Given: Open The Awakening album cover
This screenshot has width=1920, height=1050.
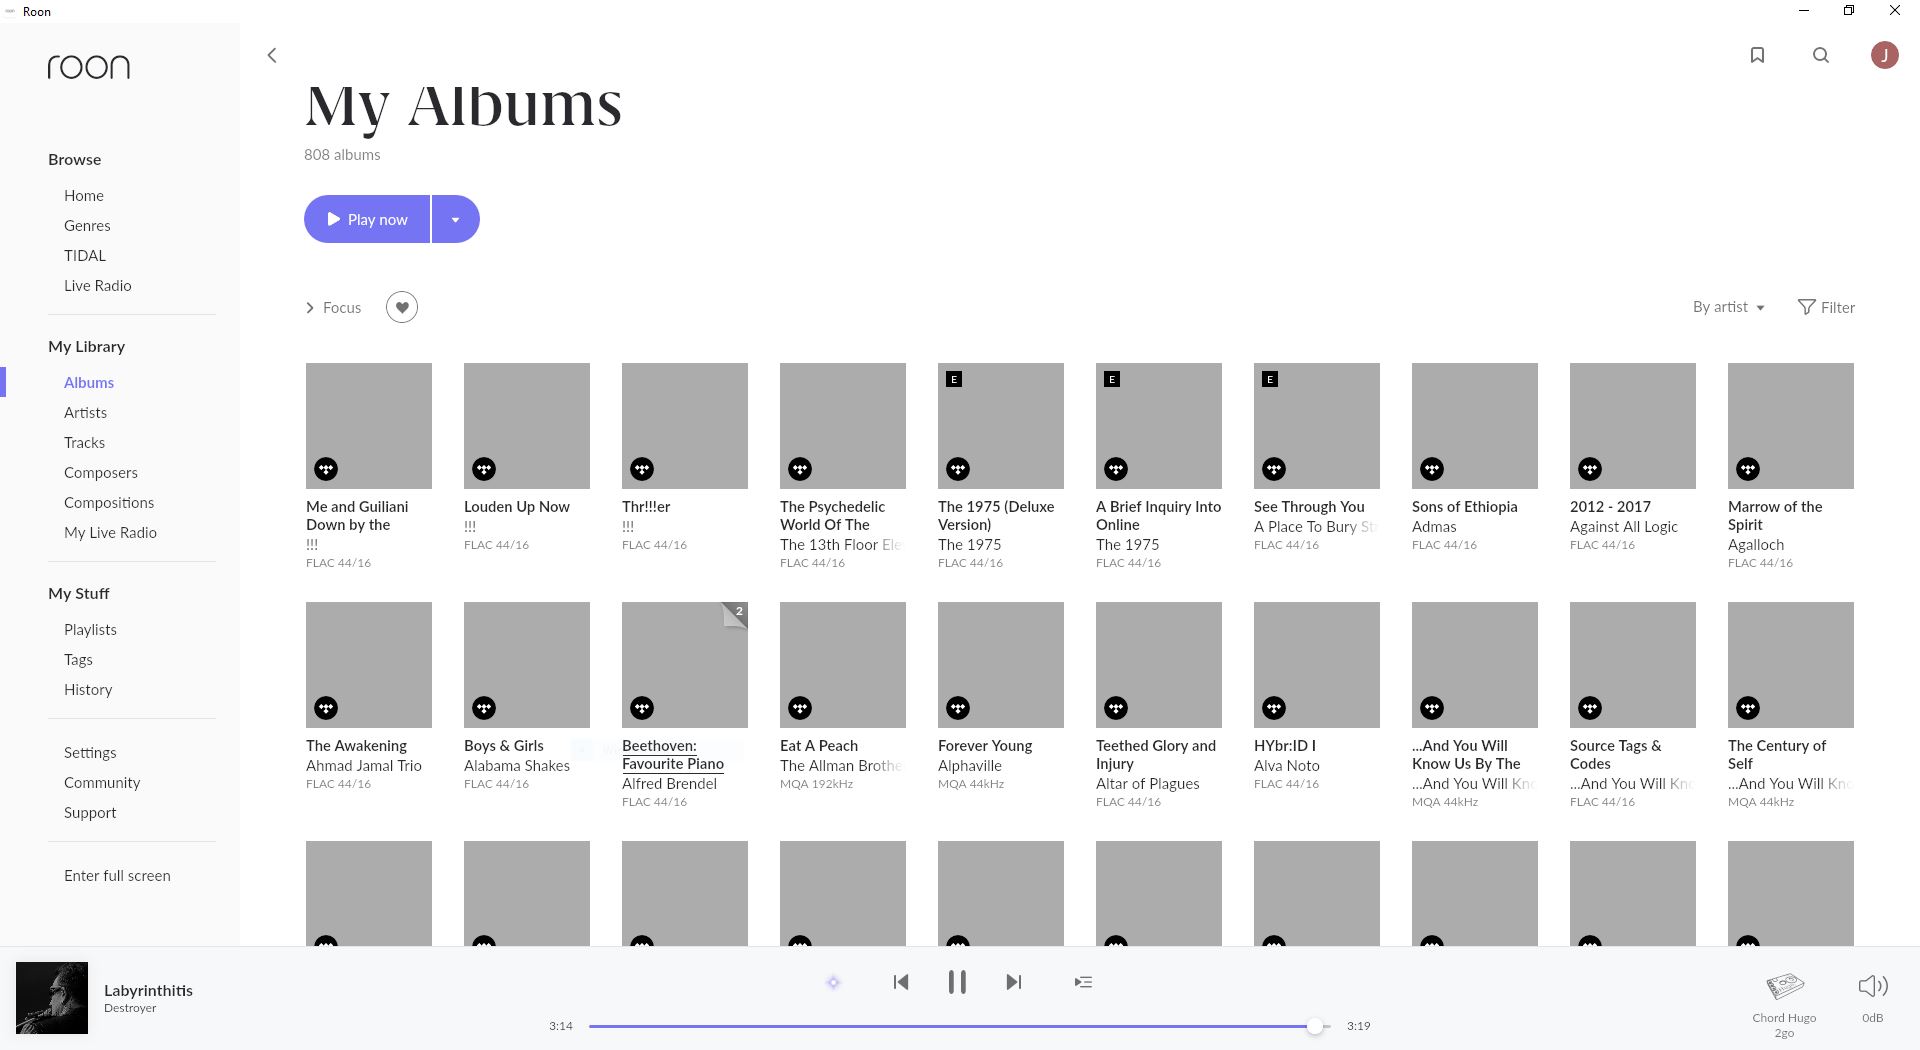Looking at the screenshot, I should [x=369, y=665].
